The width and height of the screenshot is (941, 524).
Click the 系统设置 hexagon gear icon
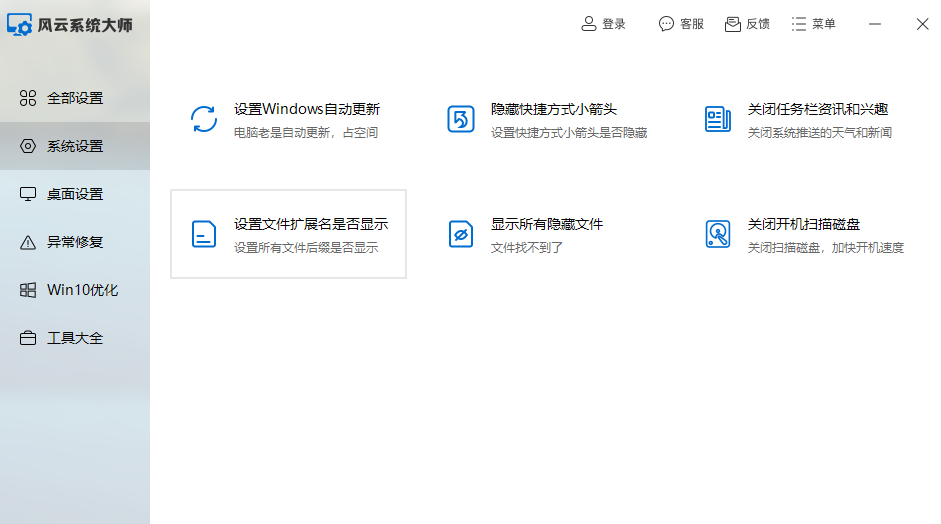(x=28, y=146)
